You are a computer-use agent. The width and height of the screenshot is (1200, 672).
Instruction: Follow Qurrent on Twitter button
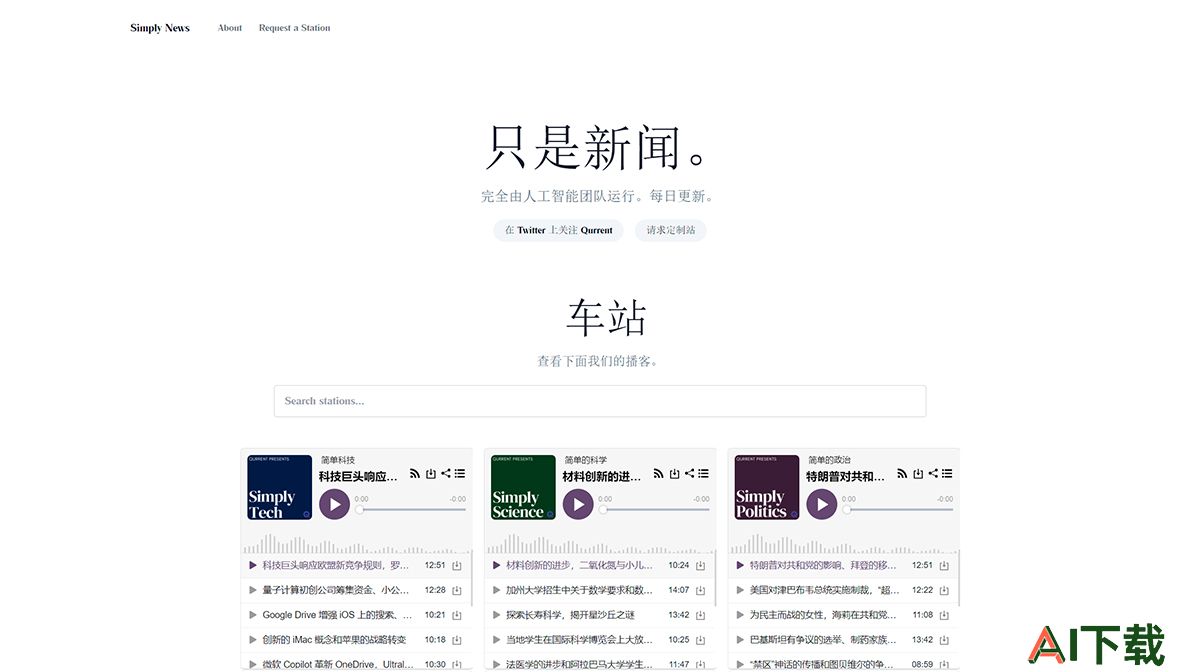pyautogui.click(x=558, y=230)
